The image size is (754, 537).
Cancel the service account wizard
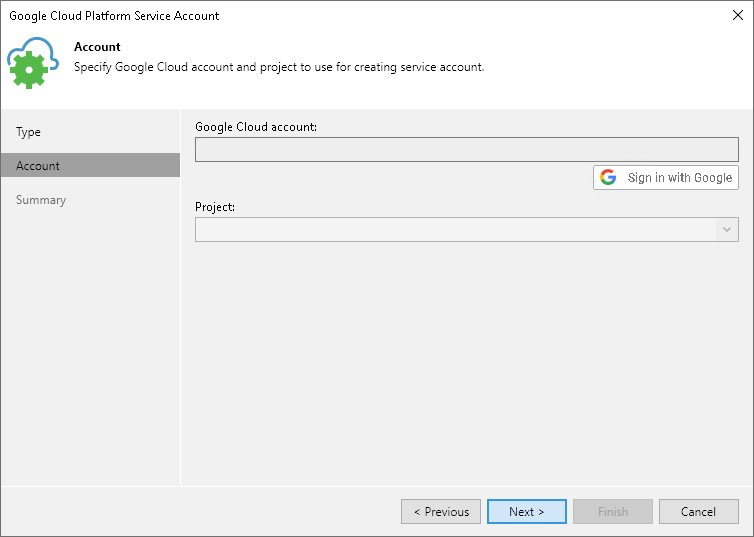pos(698,512)
